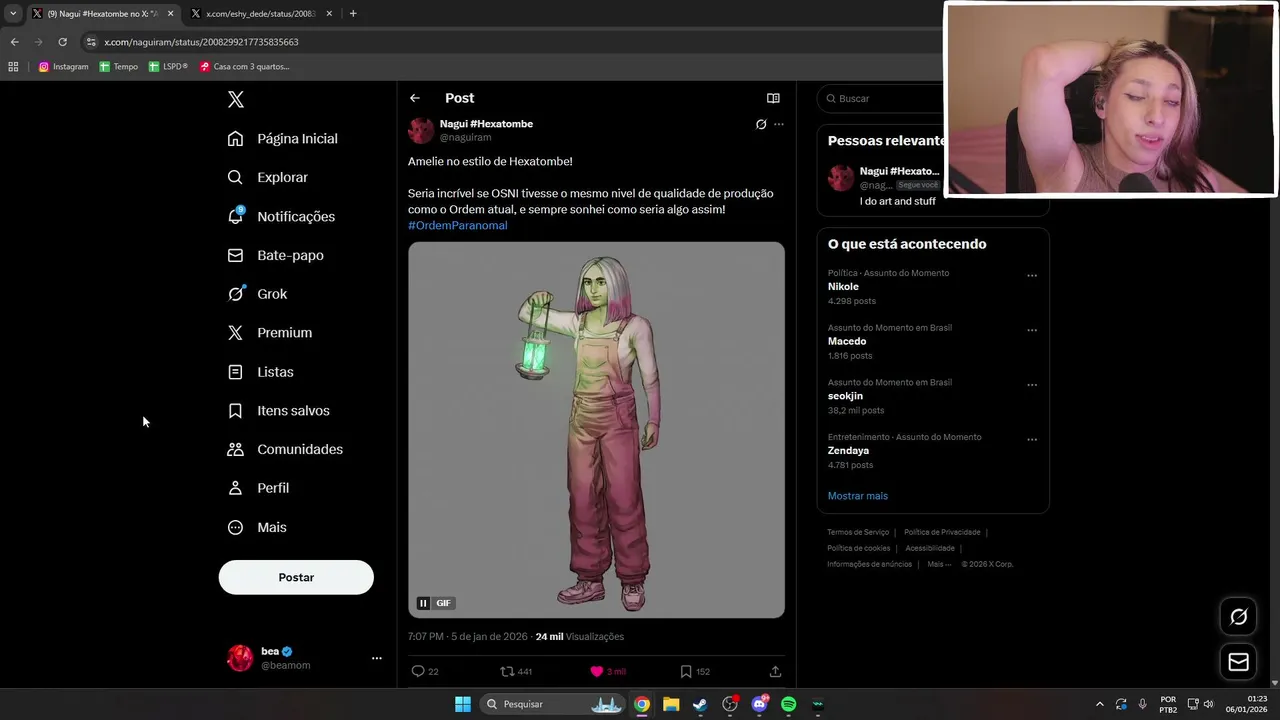Toggle the like heart on the post
Screen dimensions: 1280x720
[x=597, y=671]
